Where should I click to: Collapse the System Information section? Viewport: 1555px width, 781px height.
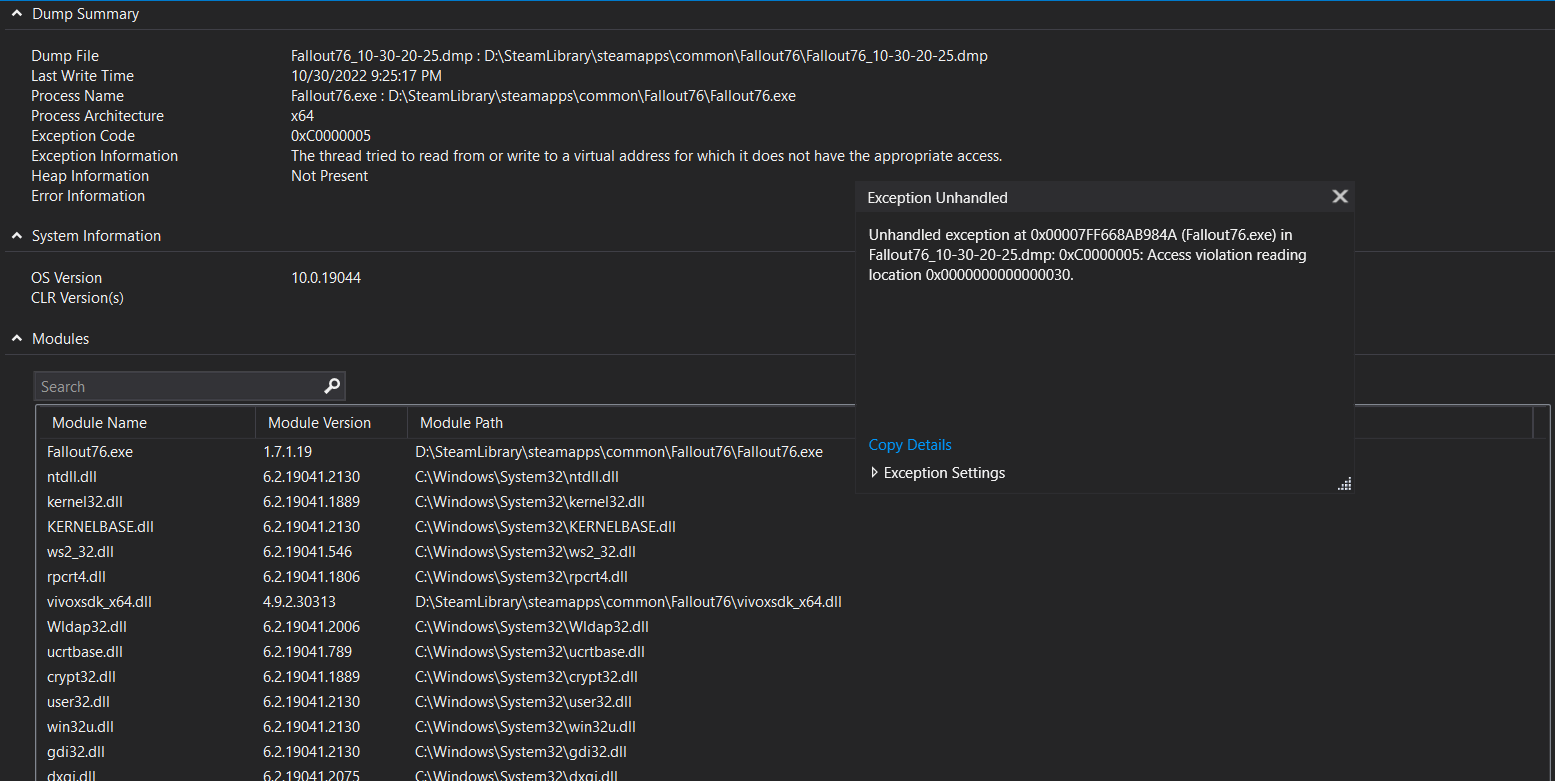pos(17,236)
